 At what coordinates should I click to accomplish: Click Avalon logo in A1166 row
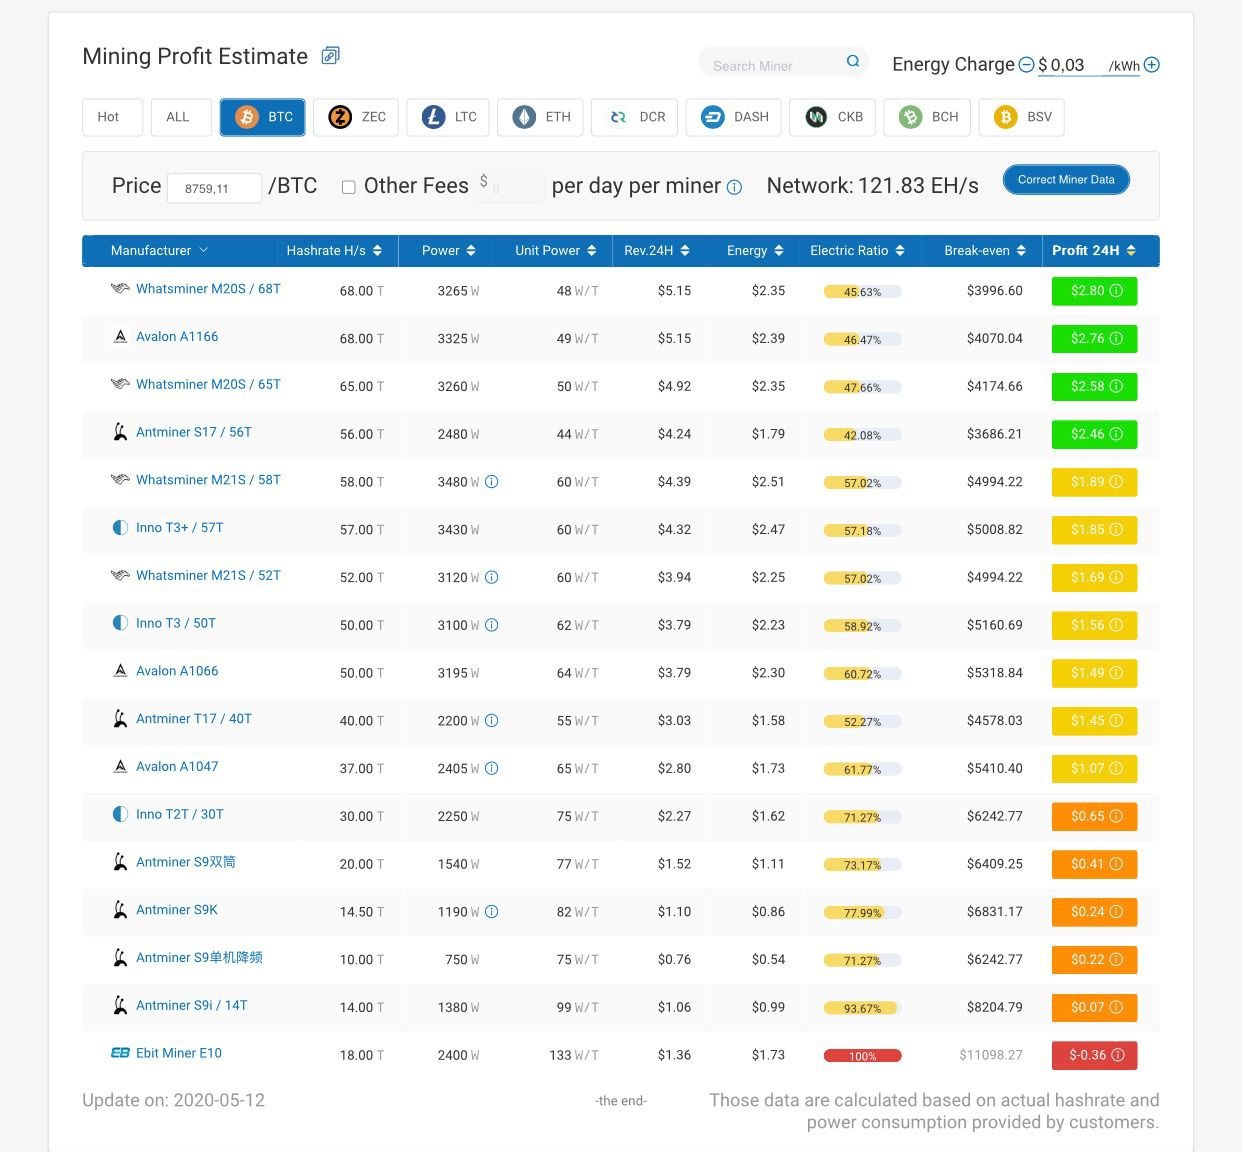[120, 337]
